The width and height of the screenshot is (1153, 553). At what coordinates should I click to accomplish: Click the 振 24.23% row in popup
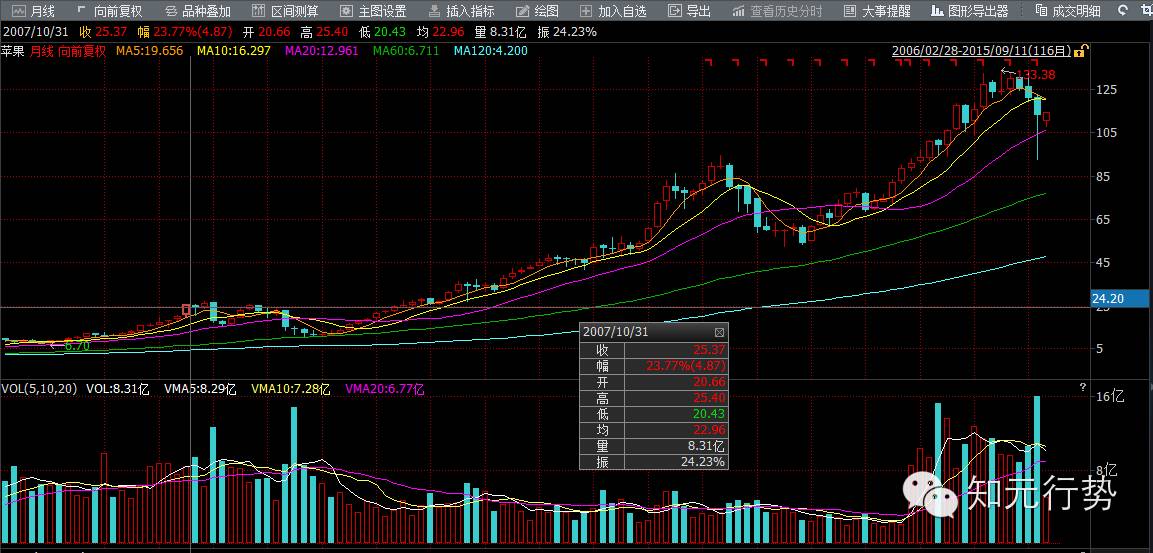[654, 462]
